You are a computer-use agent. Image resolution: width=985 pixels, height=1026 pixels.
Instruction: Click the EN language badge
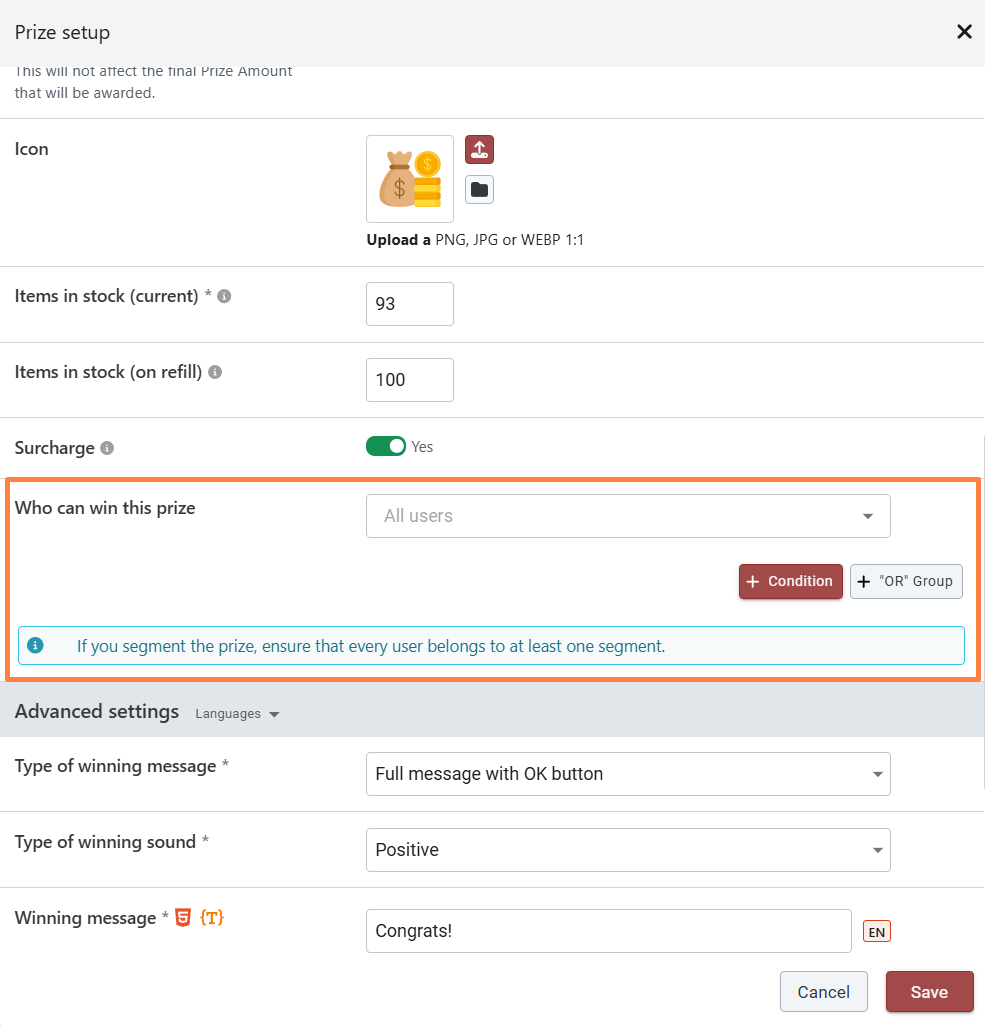[x=876, y=932]
